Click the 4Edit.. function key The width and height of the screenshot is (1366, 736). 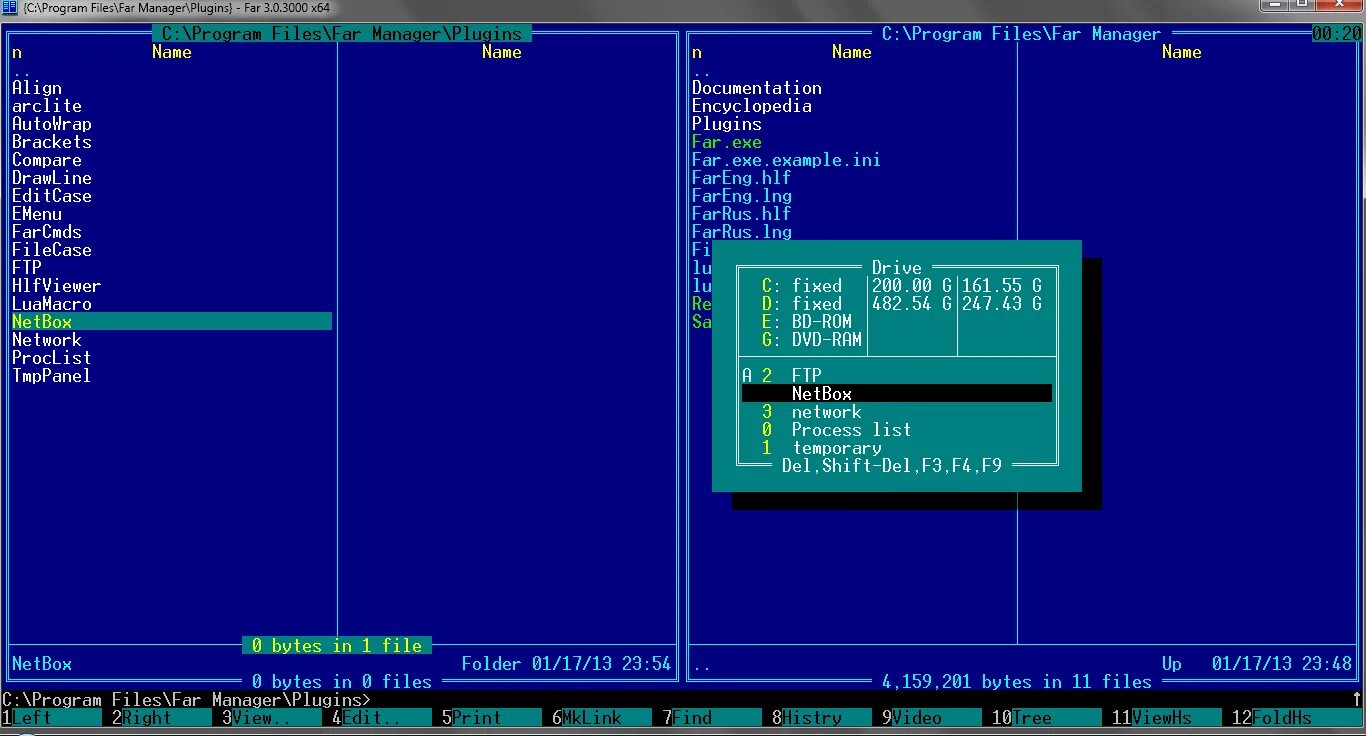click(382, 718)
